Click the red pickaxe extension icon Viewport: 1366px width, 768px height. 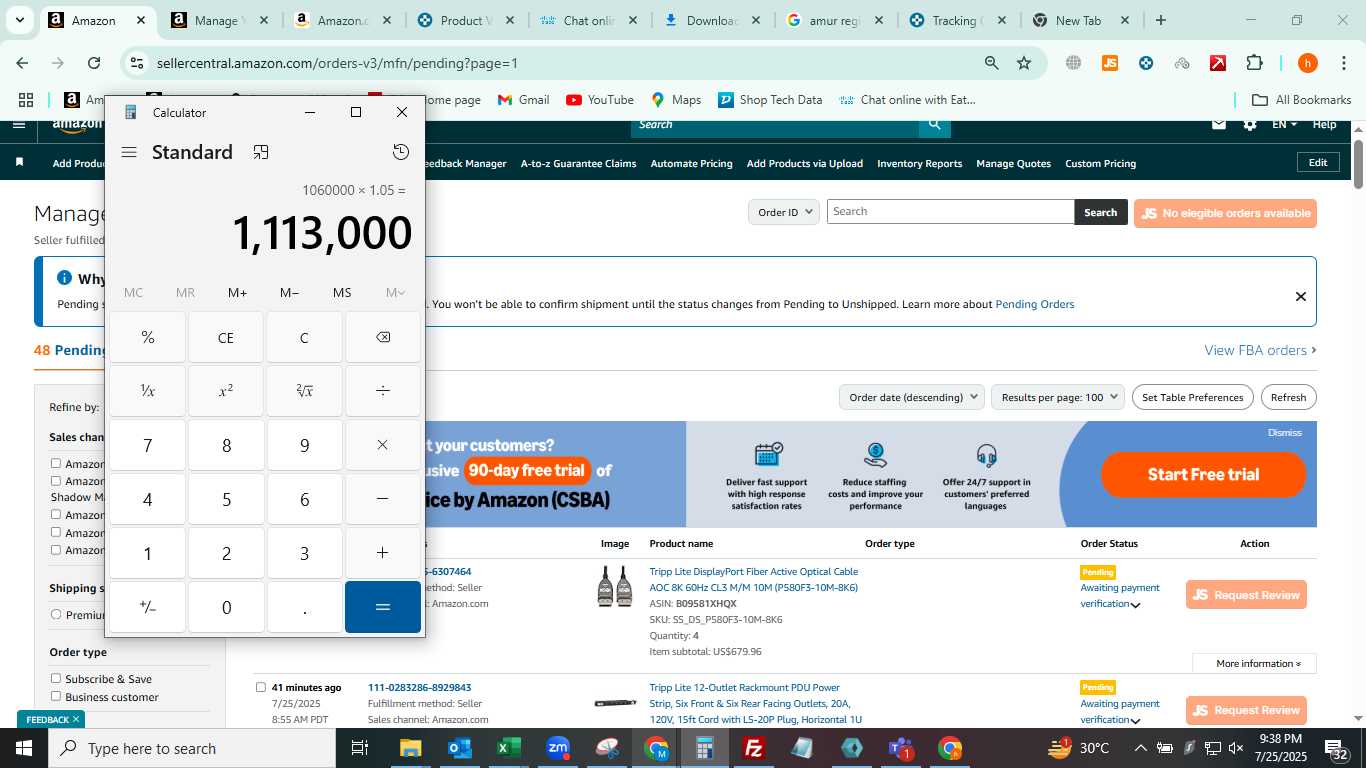click(x=1218, y=63)
